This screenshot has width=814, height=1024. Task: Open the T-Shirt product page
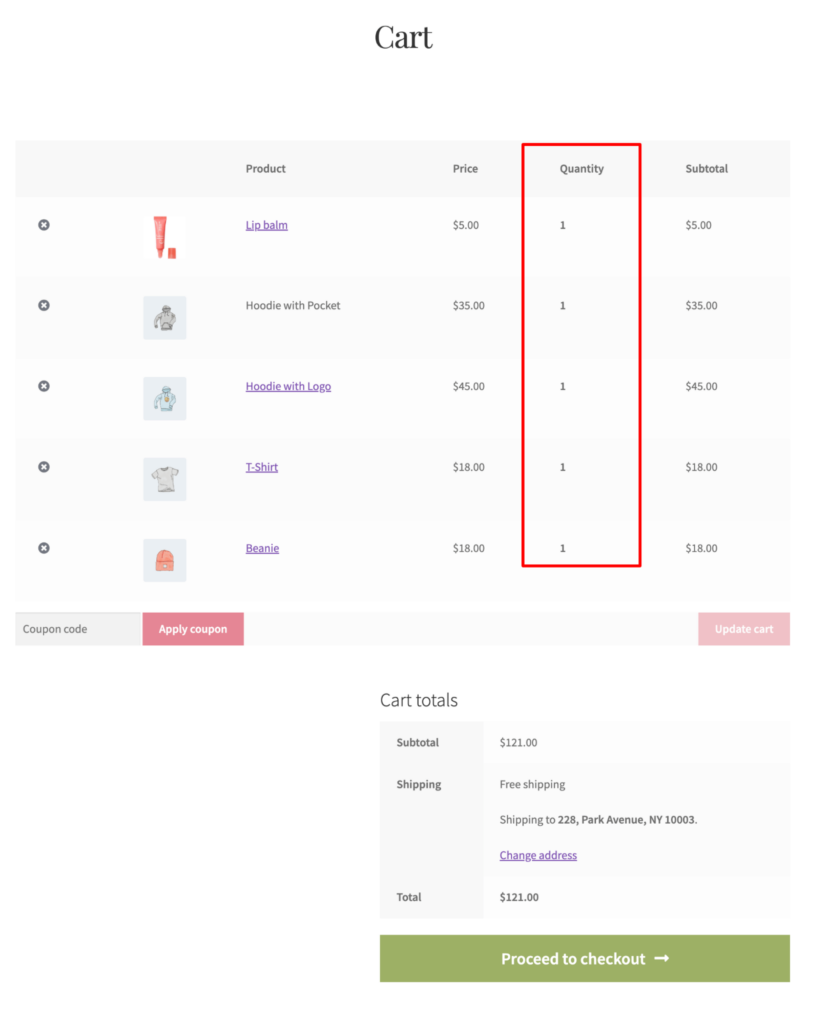(262, 467)
